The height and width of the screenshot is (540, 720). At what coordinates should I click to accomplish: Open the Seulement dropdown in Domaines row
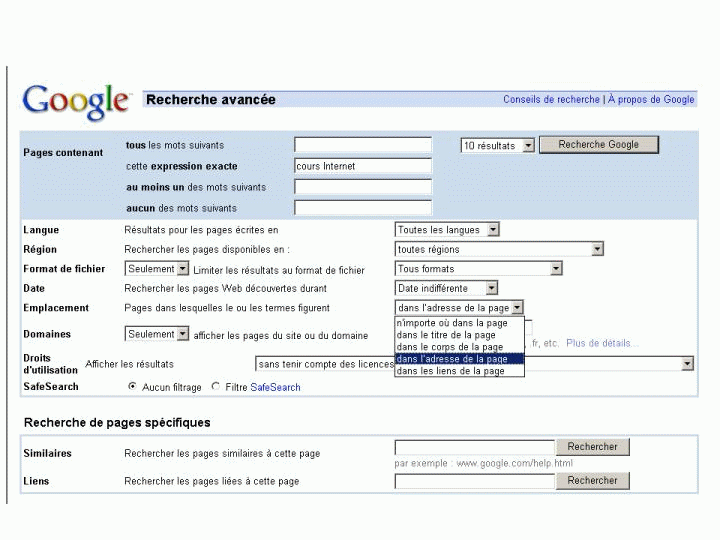pyautogui.click(x=157, y=334)
